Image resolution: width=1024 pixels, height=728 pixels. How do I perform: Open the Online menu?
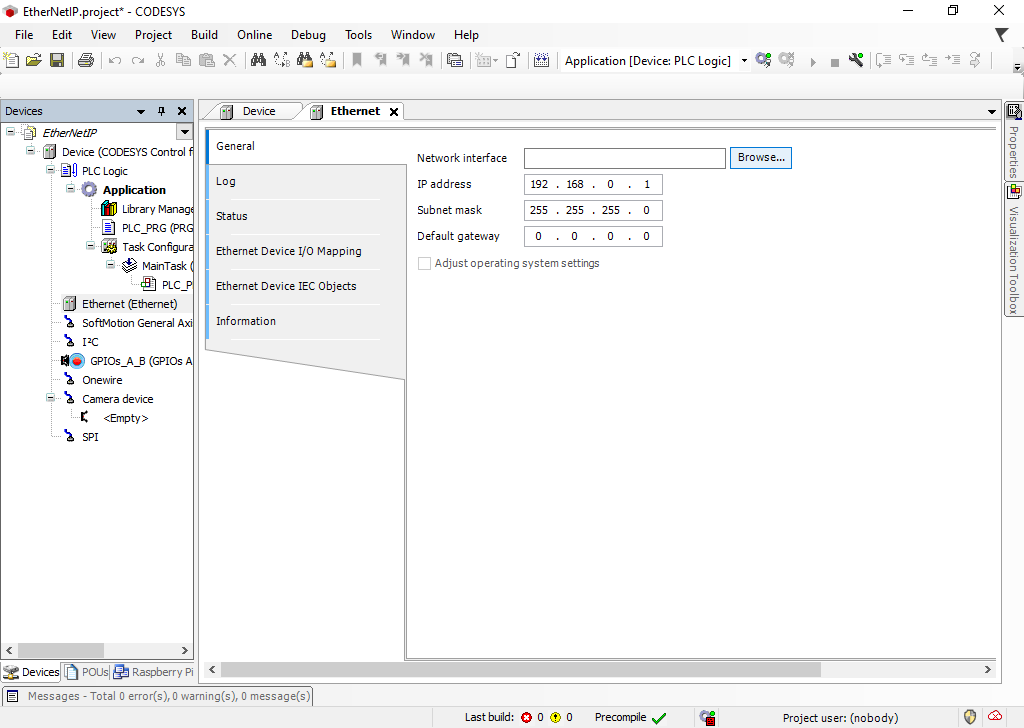click(254, 35)
